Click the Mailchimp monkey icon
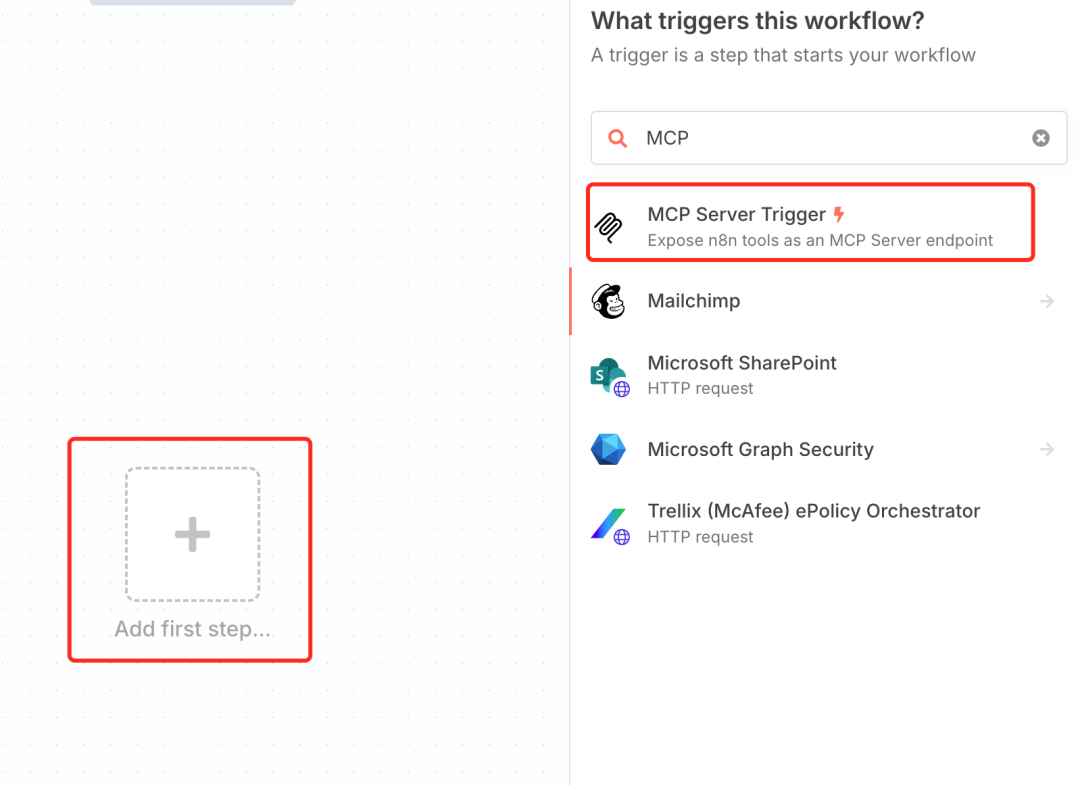This screenshot has height=785, width=1080. pyautogui.click(x=608, y=301)
